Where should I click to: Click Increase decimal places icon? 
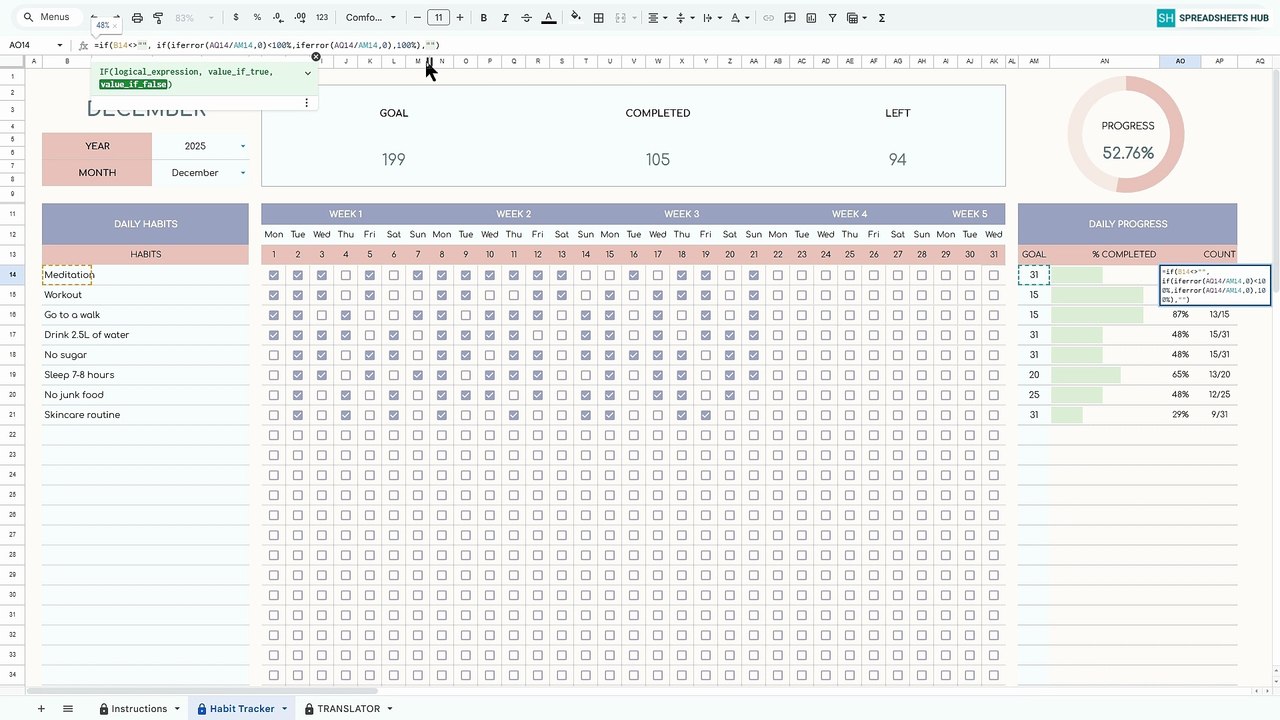pos(299,18)
